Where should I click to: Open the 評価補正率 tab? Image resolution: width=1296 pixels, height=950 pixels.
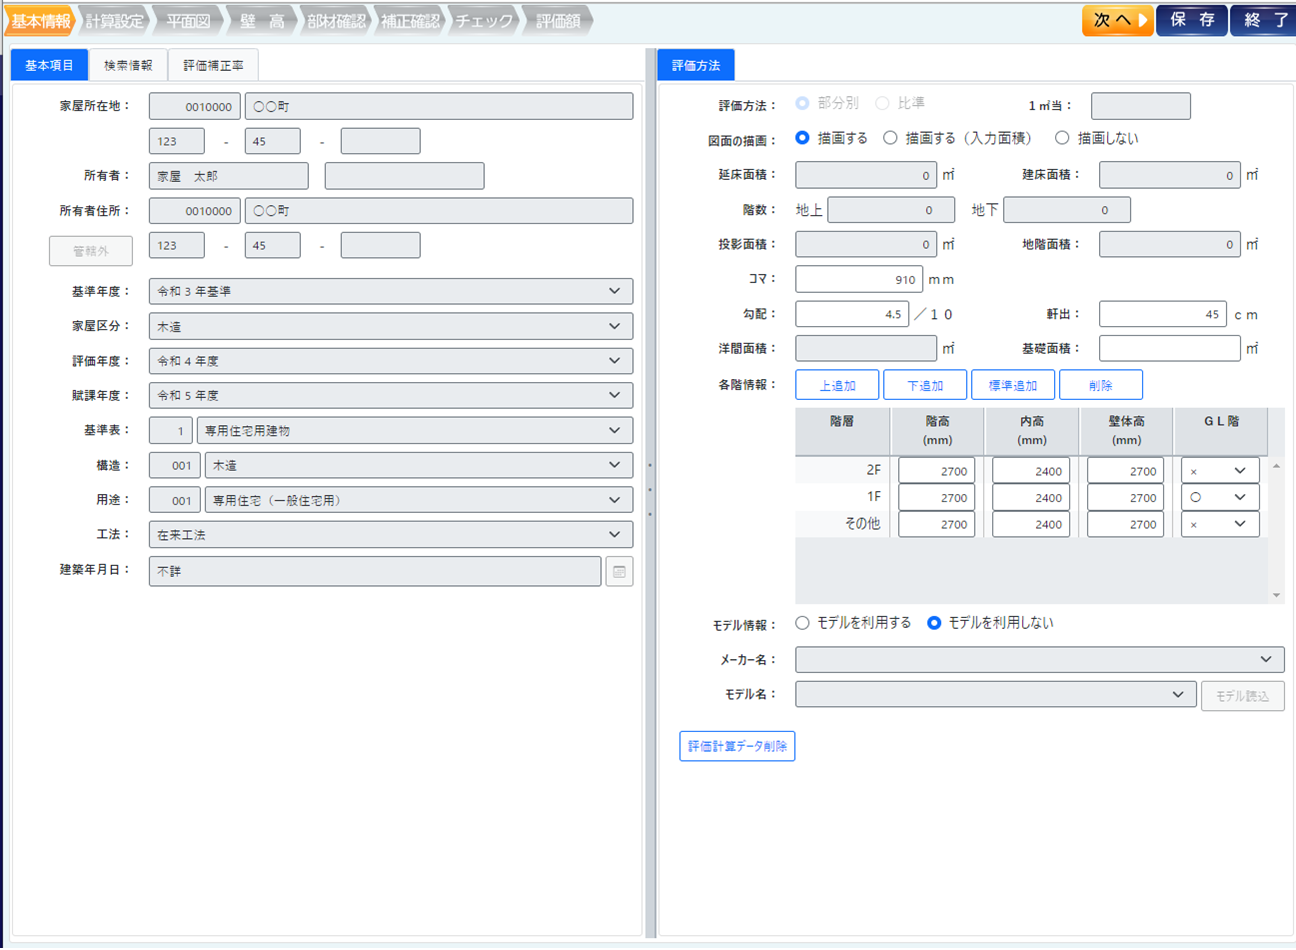(213, 65)
